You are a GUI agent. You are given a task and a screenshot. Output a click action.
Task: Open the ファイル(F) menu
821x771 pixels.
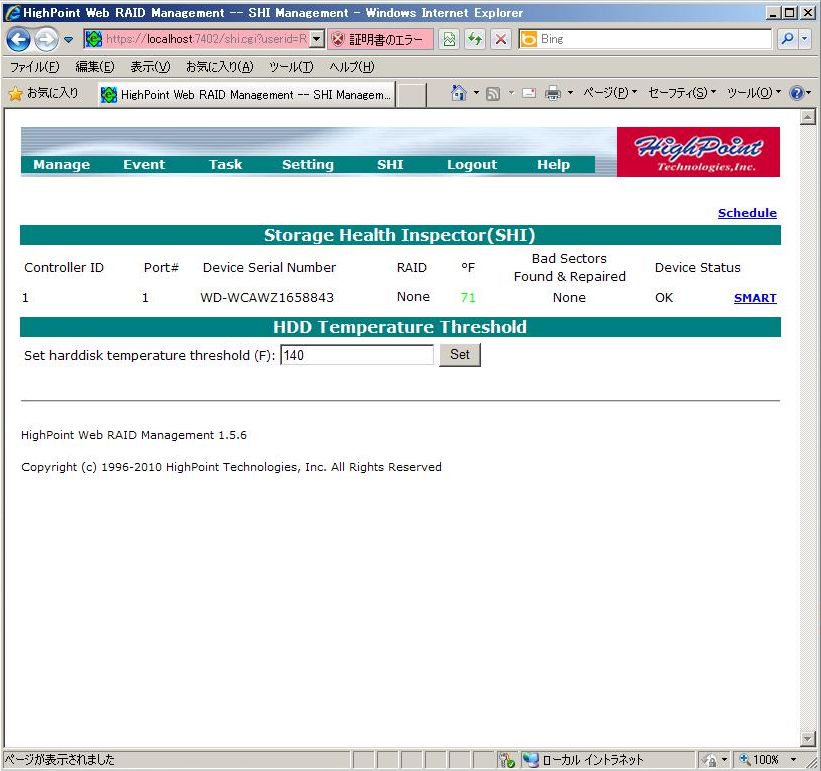pyautogui.click(x=35, y=67)
